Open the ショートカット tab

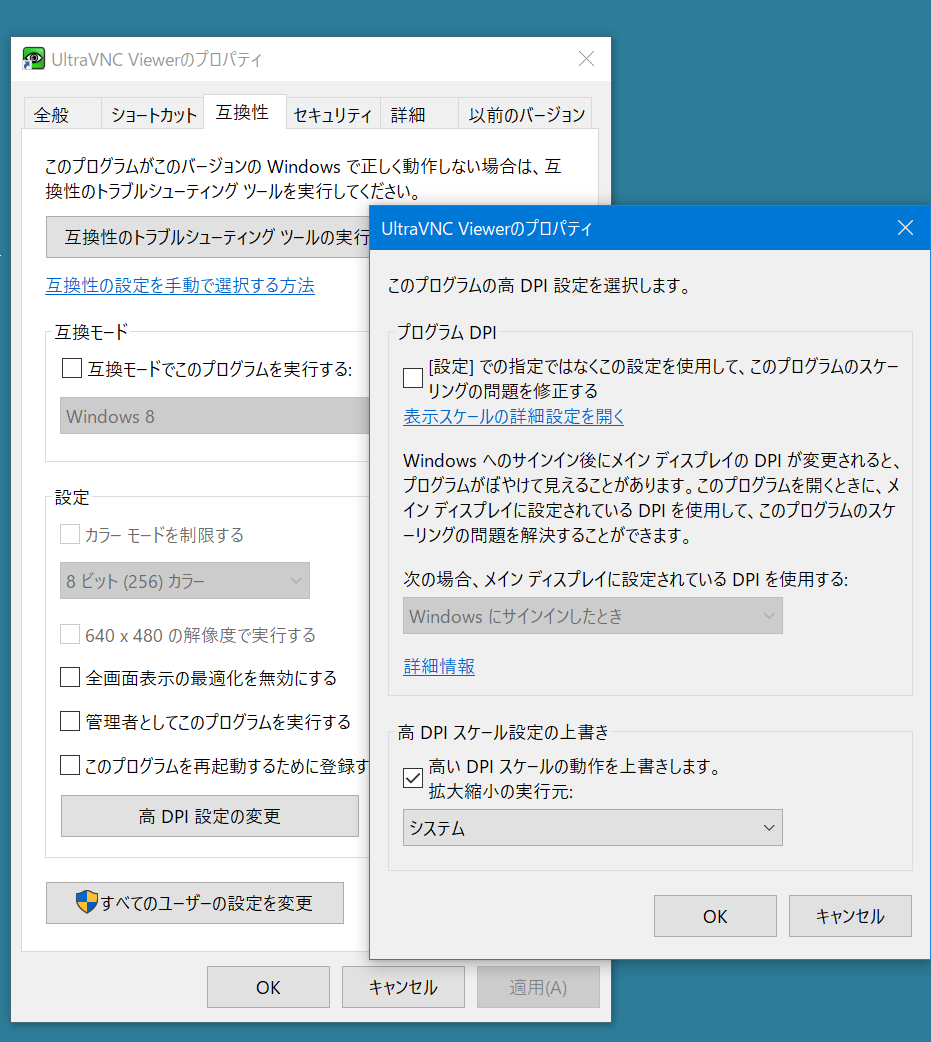(x=154, y=115)
